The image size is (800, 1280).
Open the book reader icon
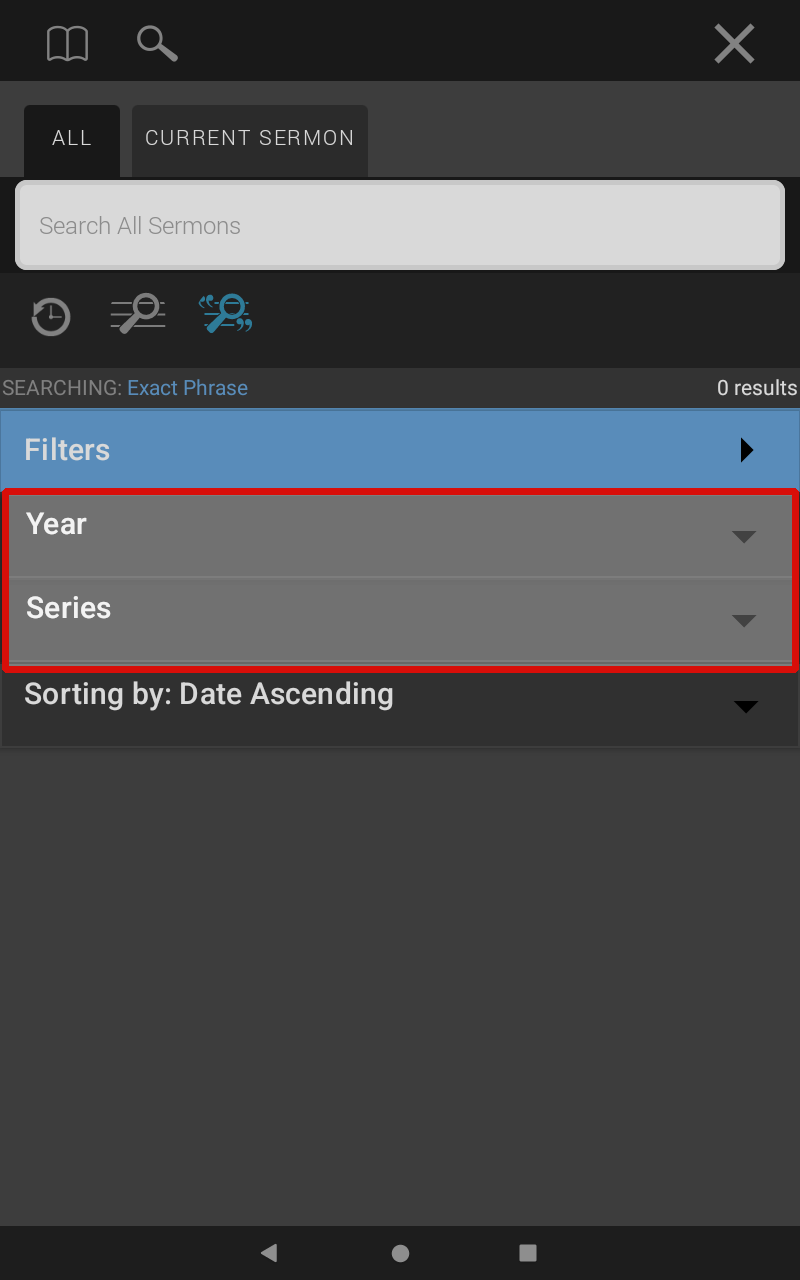click(68, 44)
